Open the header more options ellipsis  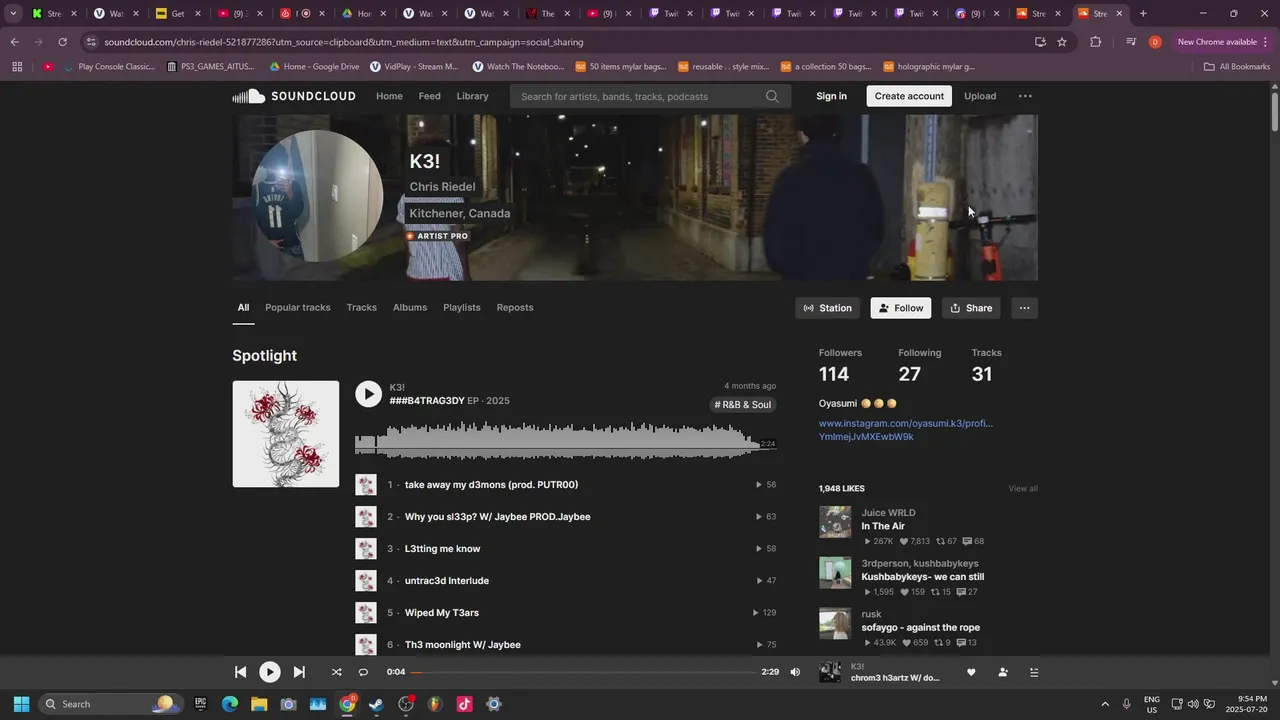click(1025, 96)
